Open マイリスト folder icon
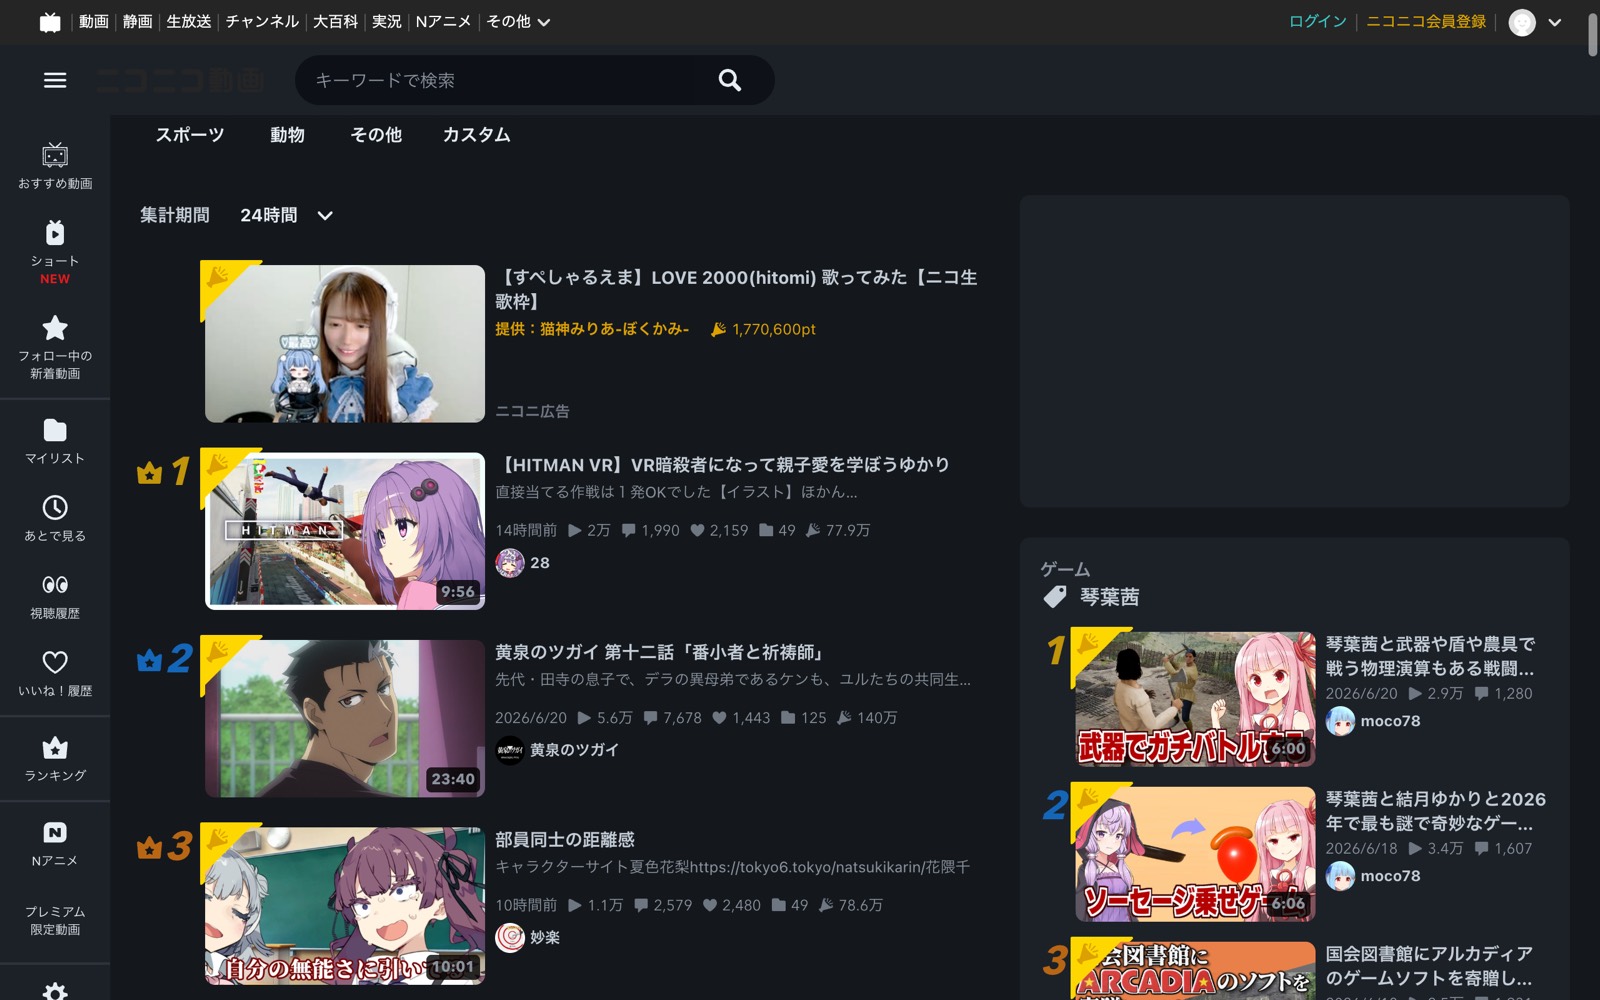Screen dimensions: 1600x1000 [x=55, y=430]
